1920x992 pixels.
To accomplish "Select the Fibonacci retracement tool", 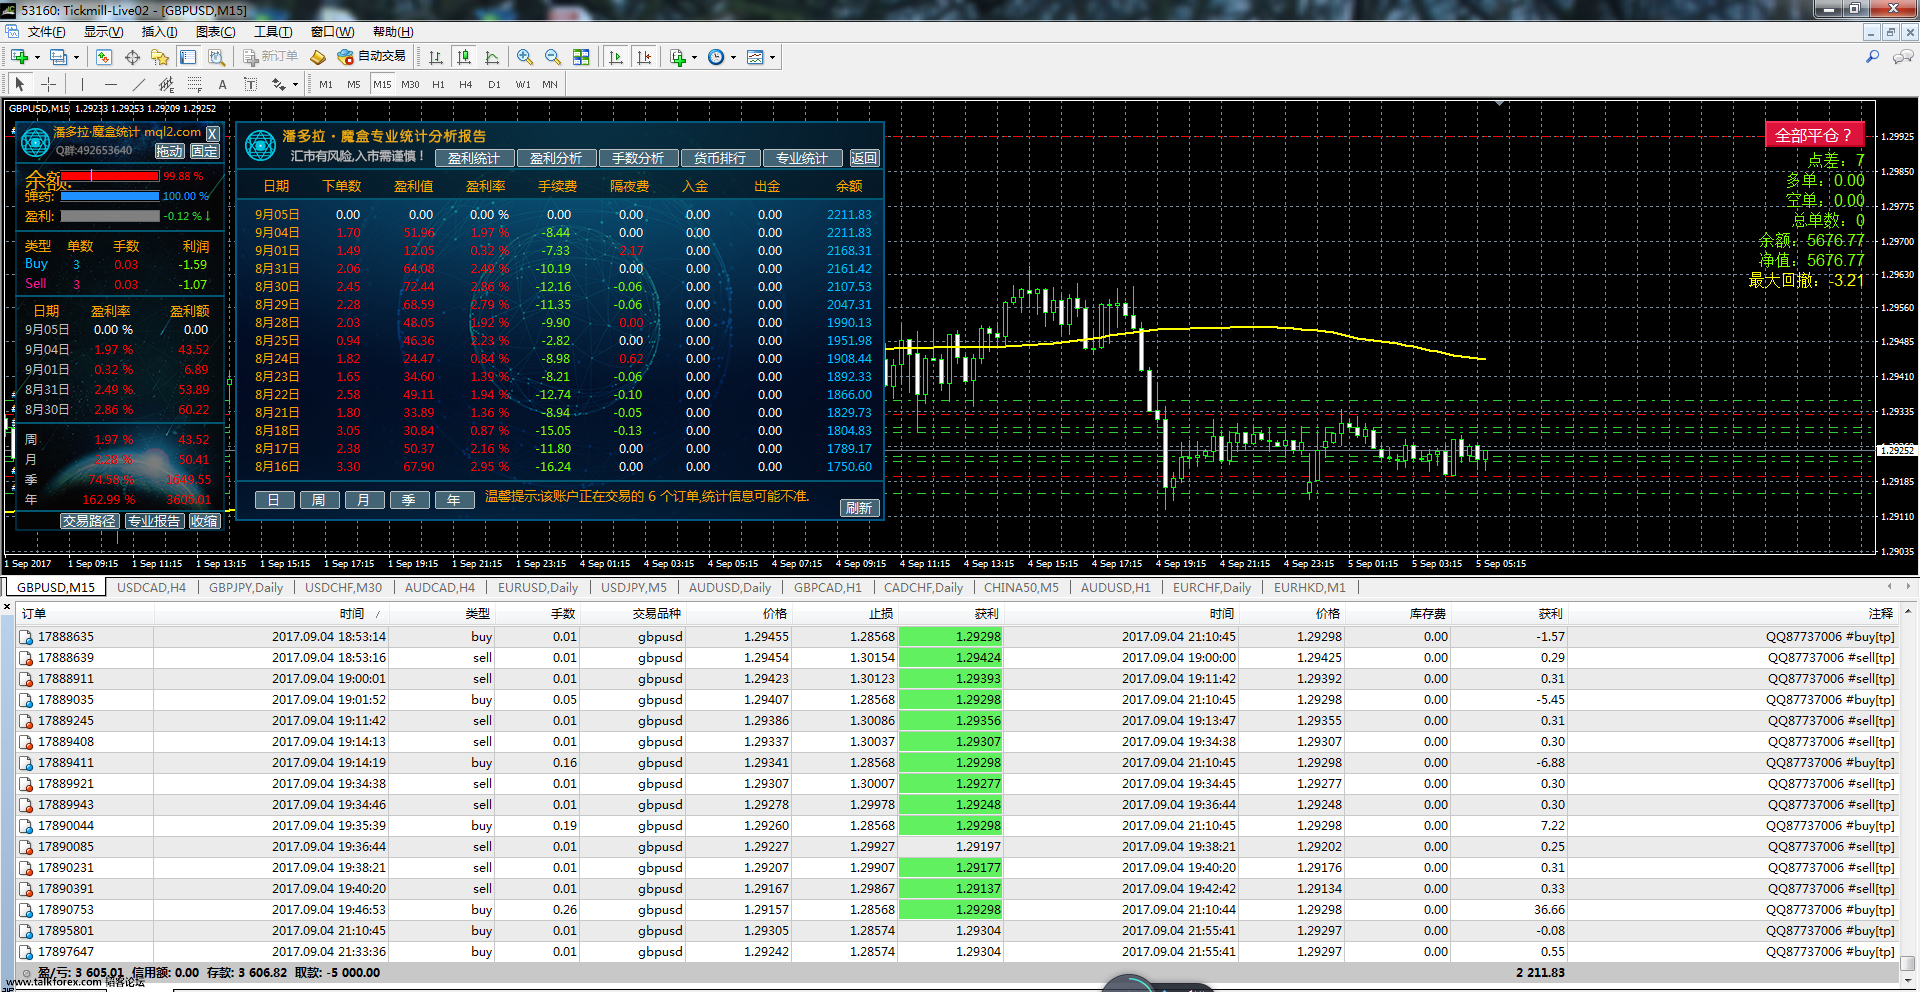I will click(x=194, y=84).
